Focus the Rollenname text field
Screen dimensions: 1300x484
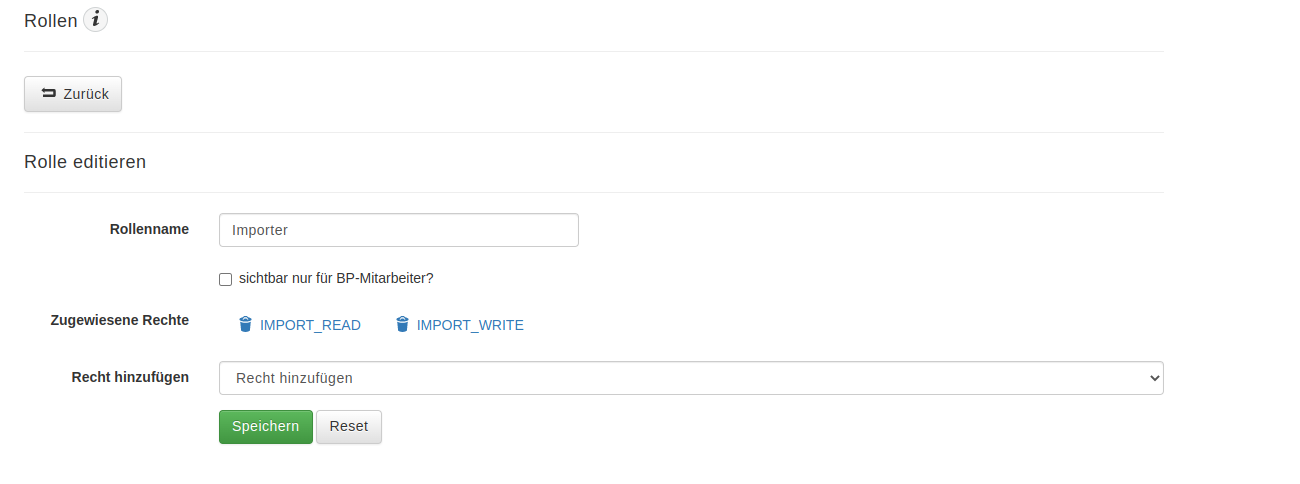coord(399,230)
